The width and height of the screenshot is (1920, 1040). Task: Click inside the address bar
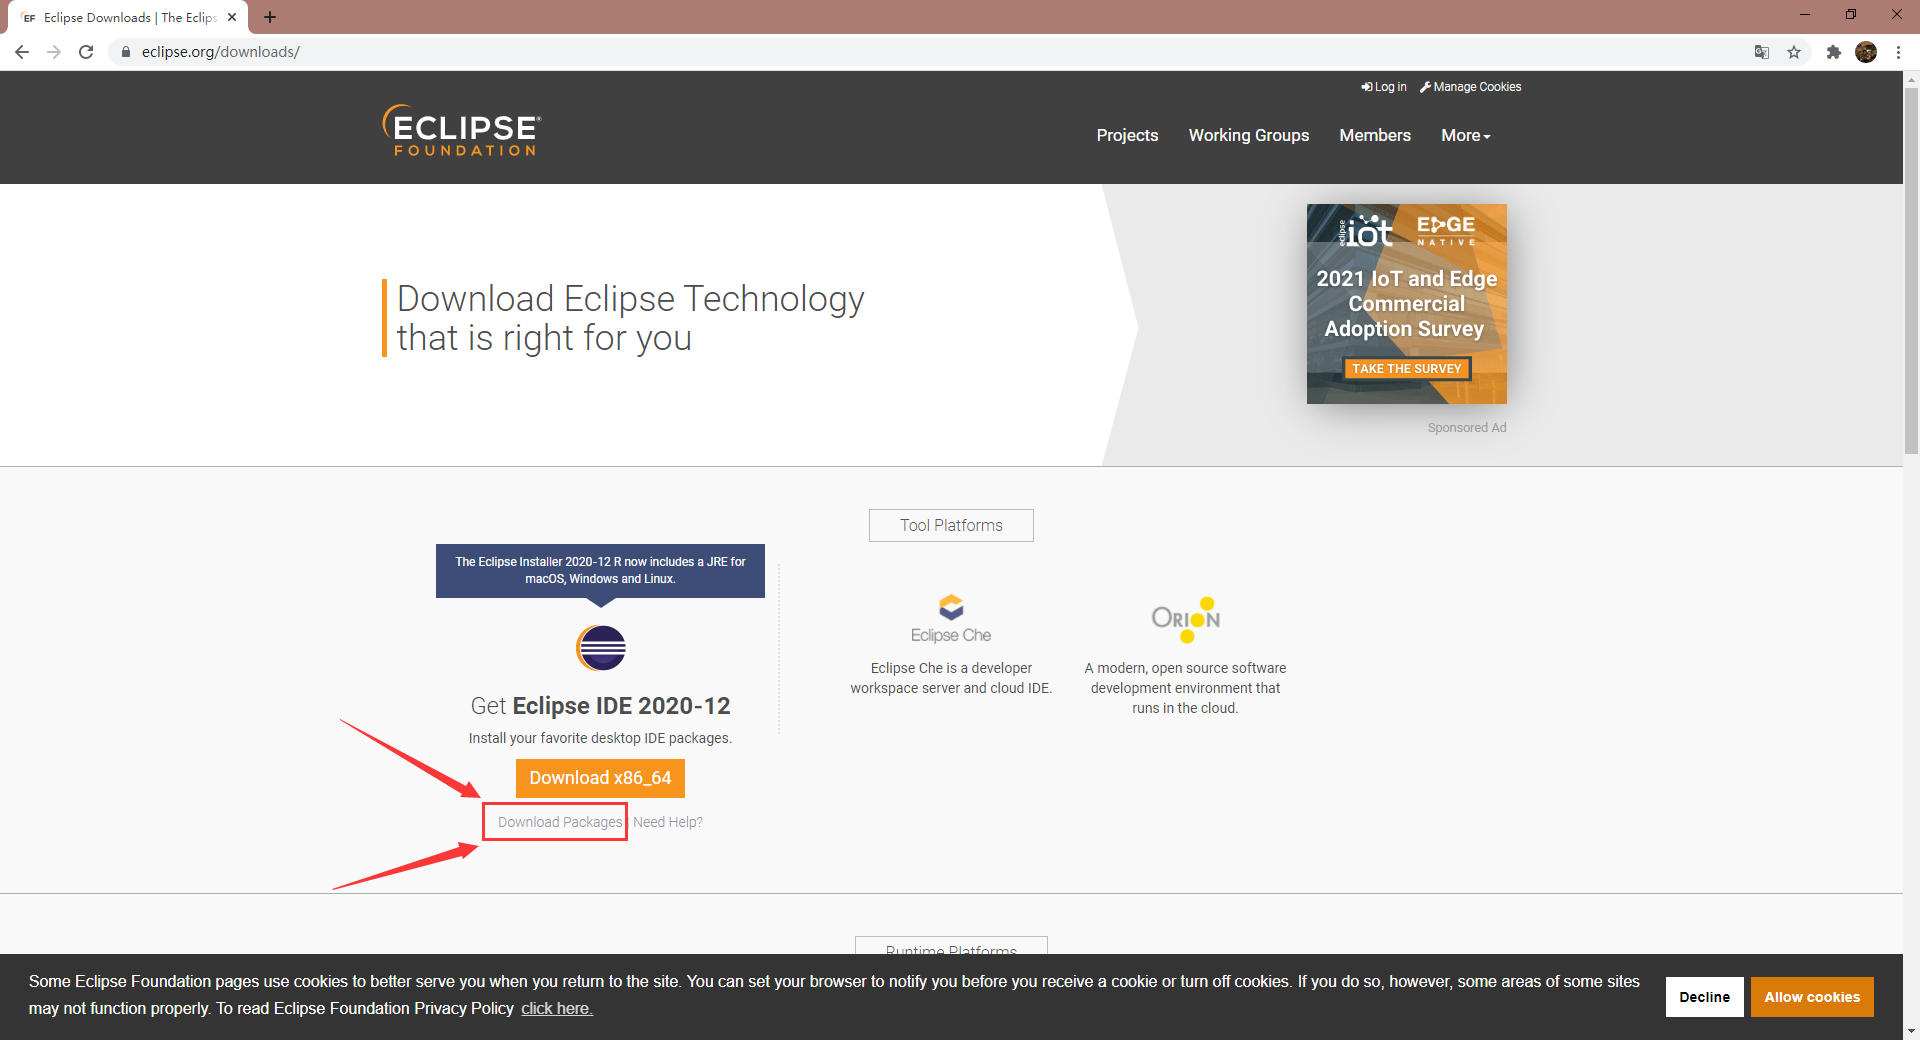400,52
